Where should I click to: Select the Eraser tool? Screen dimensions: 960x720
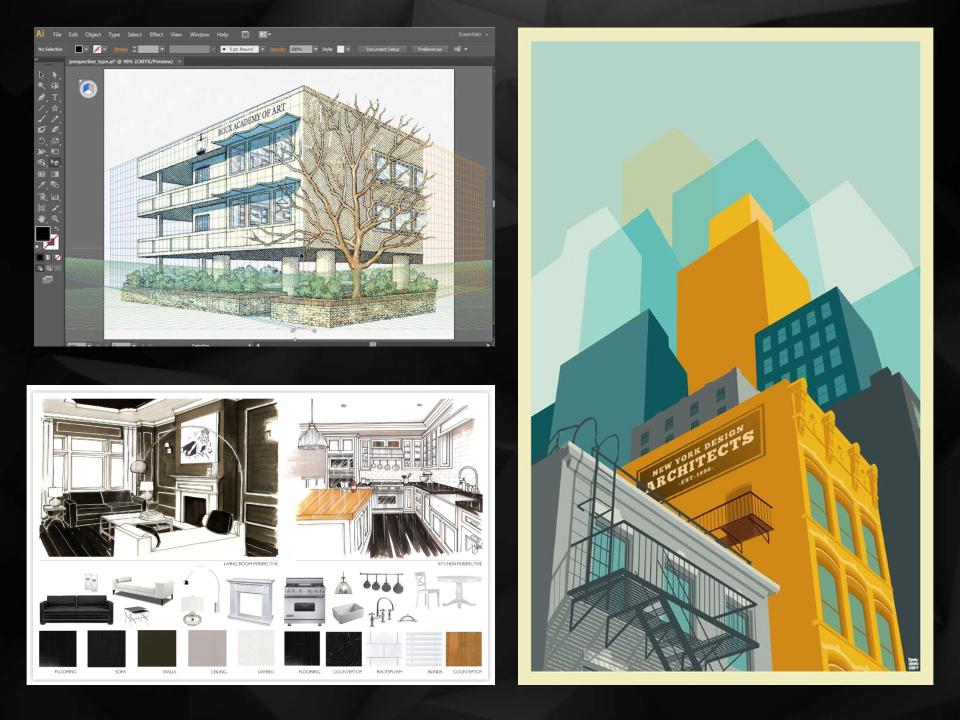point(55,130)
